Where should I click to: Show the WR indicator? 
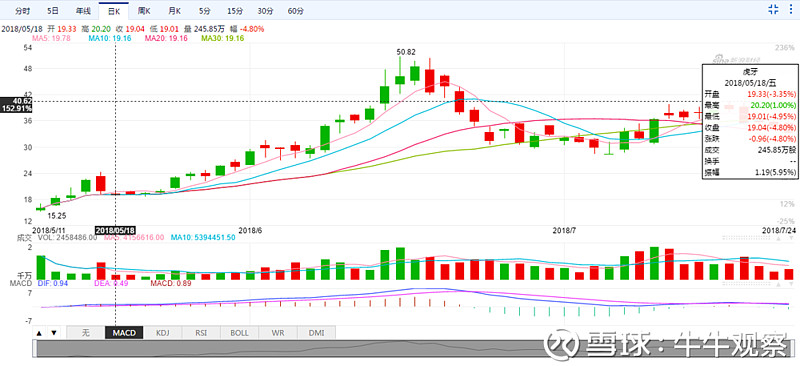coord(278,333)
